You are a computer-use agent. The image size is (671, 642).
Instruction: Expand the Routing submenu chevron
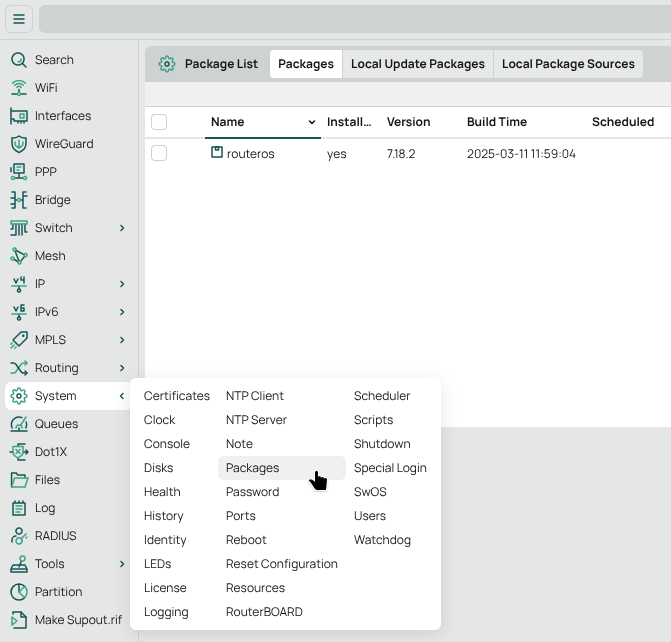[x=122, y=368]
